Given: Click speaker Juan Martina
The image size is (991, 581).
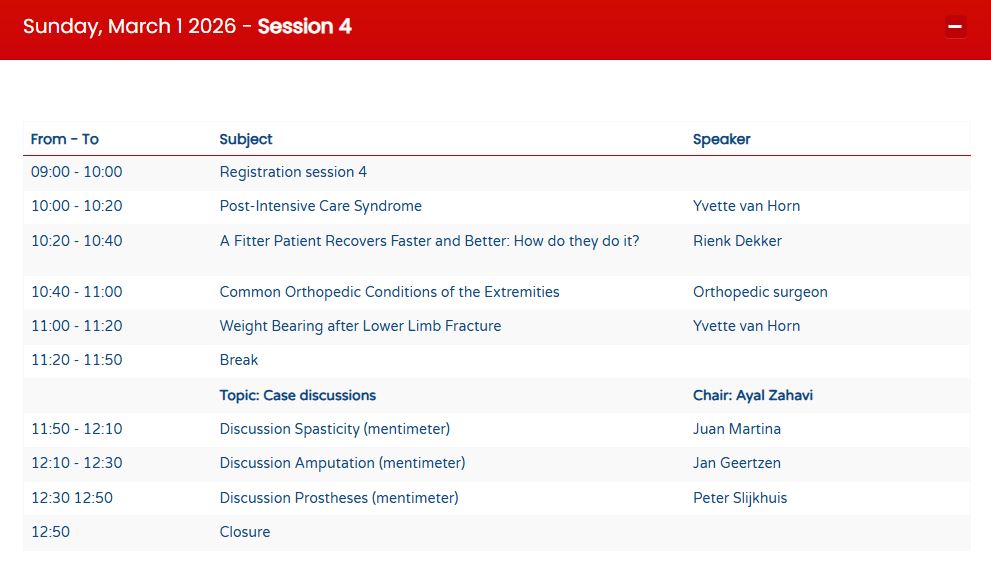Looking at the screenshot, I should click(x=737, y=429).
